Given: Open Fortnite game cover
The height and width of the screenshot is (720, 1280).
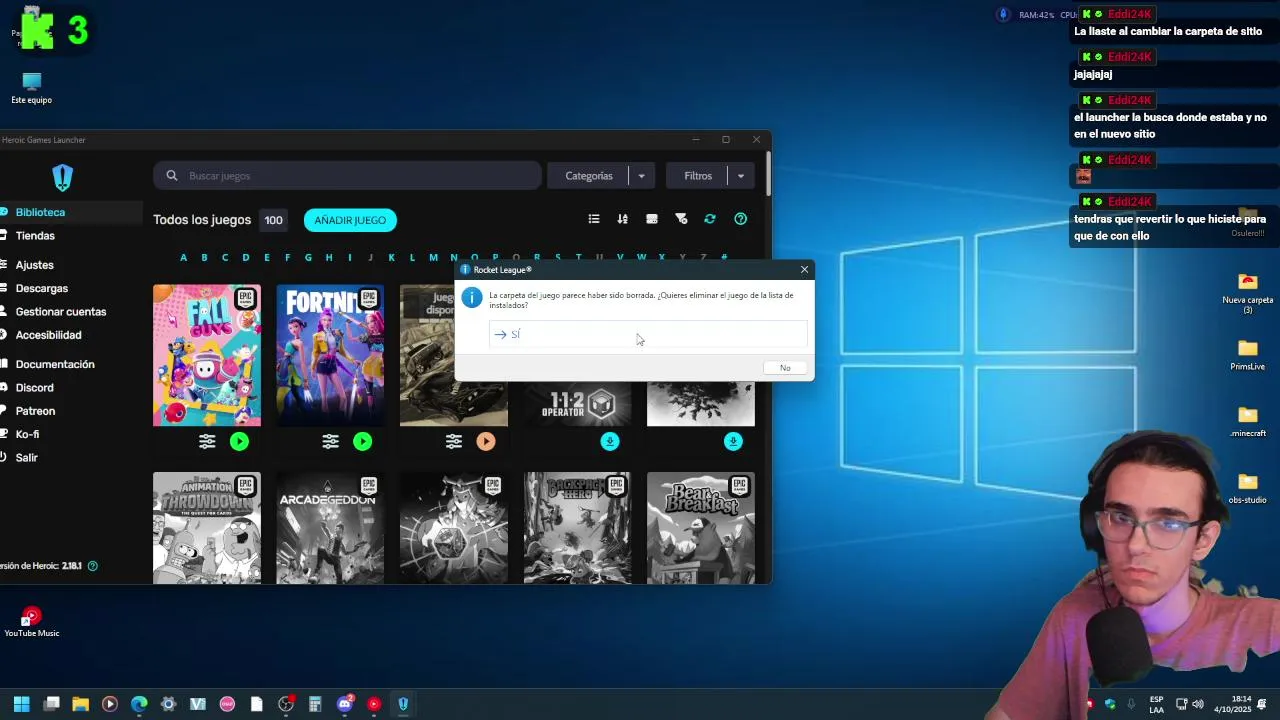Looking at the screenshot, I should point(330,355).
